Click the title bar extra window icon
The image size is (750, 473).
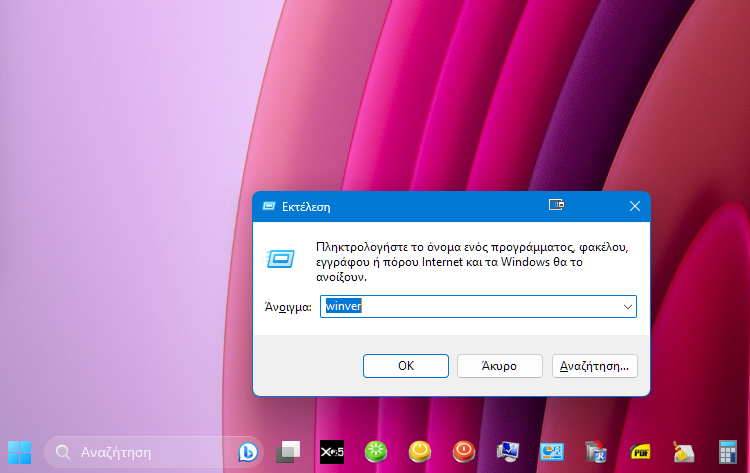[556, 205]
